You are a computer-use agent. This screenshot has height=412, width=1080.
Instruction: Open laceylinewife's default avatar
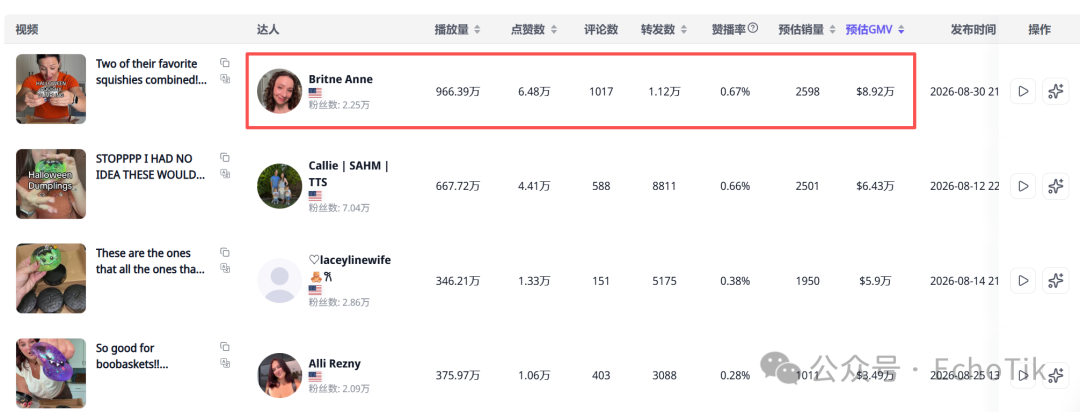coord(280,280)
